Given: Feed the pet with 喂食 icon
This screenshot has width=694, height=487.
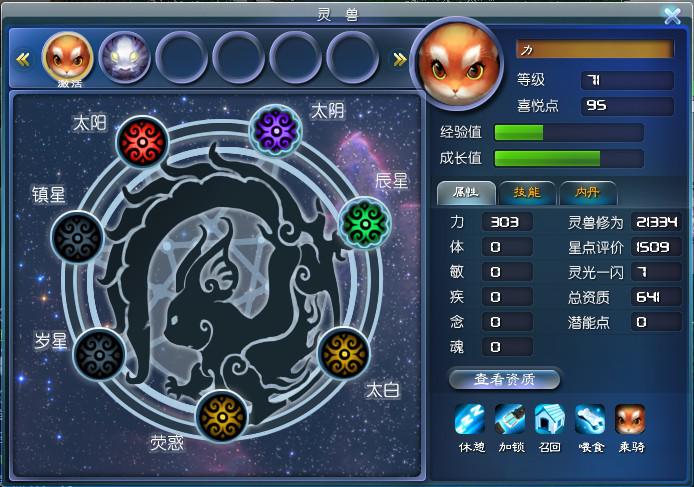Looking at the screenshot, I should [x=590, y=419].
